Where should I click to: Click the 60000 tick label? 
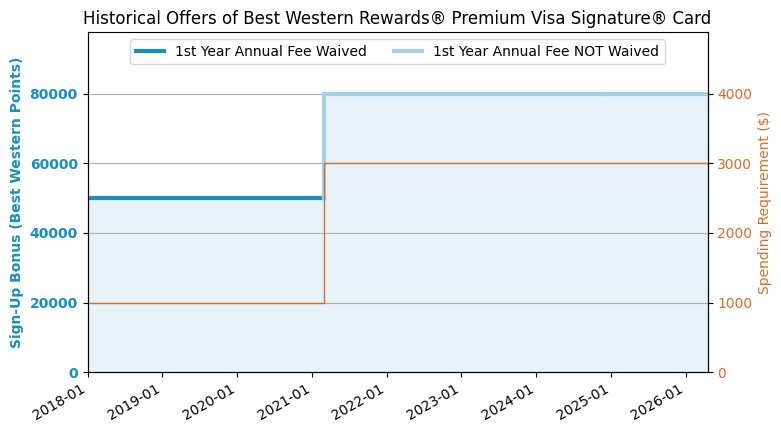point(58,164)
